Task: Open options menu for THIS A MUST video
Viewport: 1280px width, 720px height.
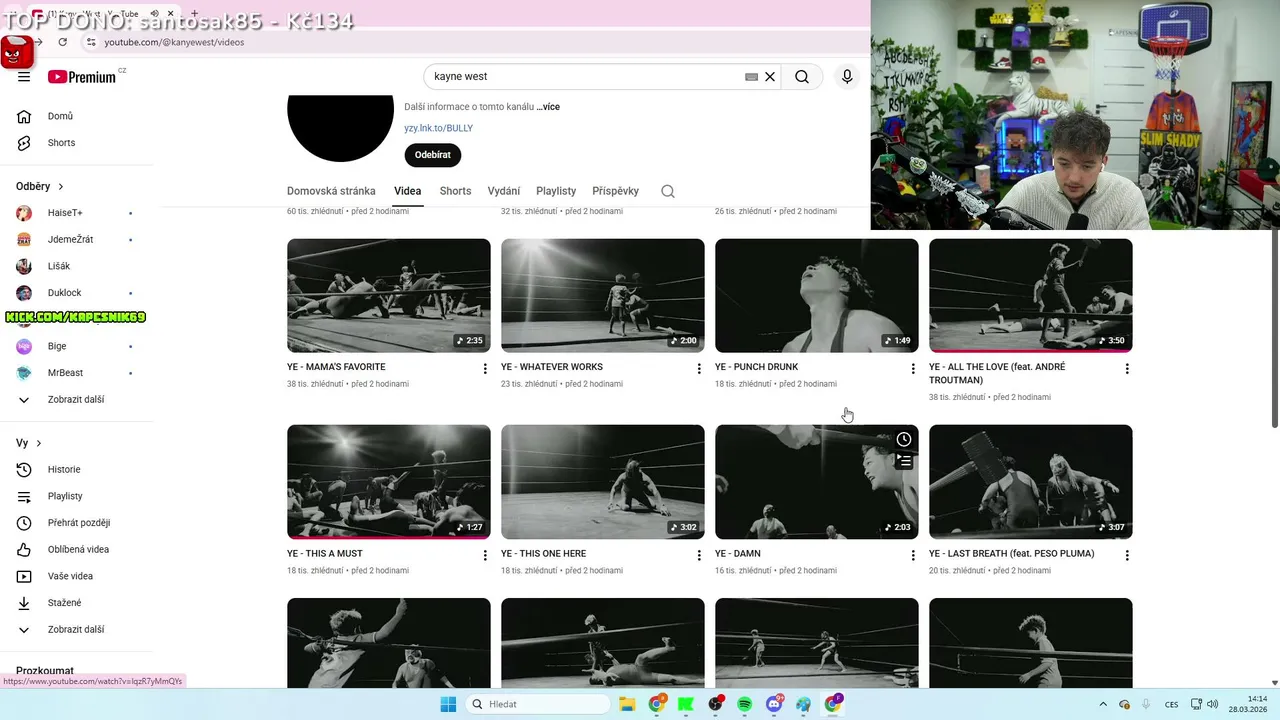Action: 485,555
